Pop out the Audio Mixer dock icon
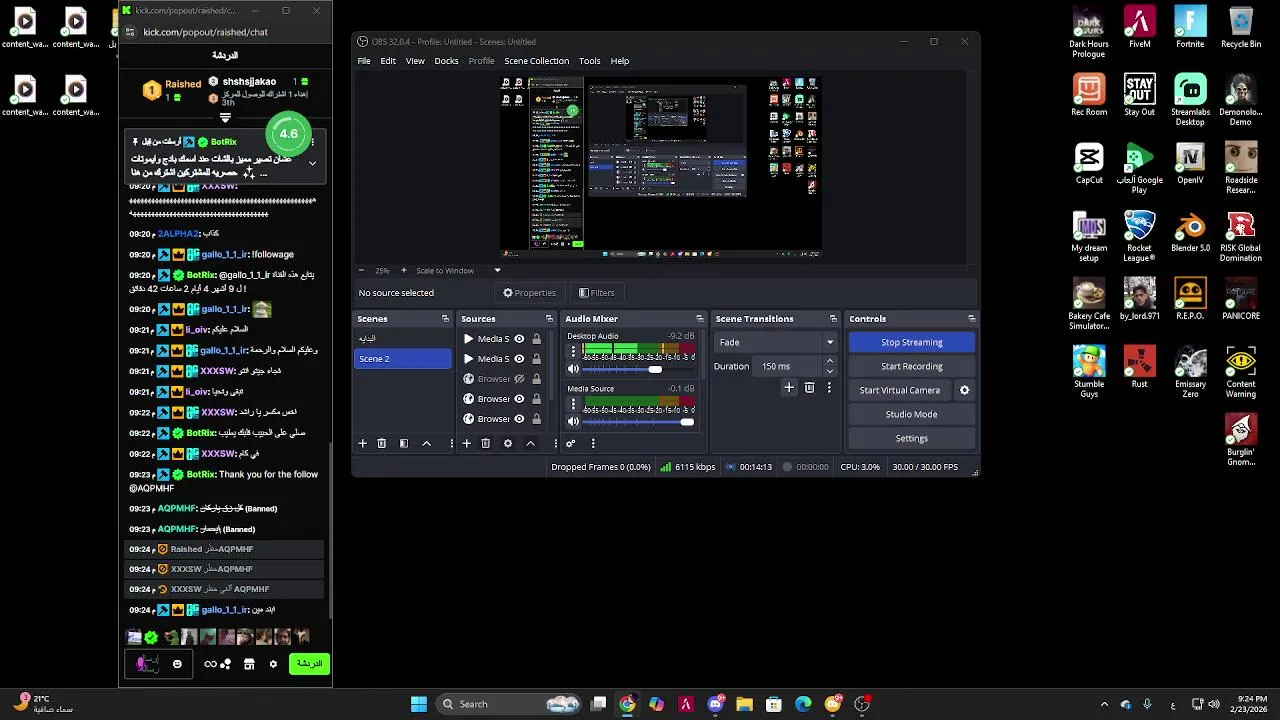The height and width of the screenshot is (720, 1280). tap(699, 319)
